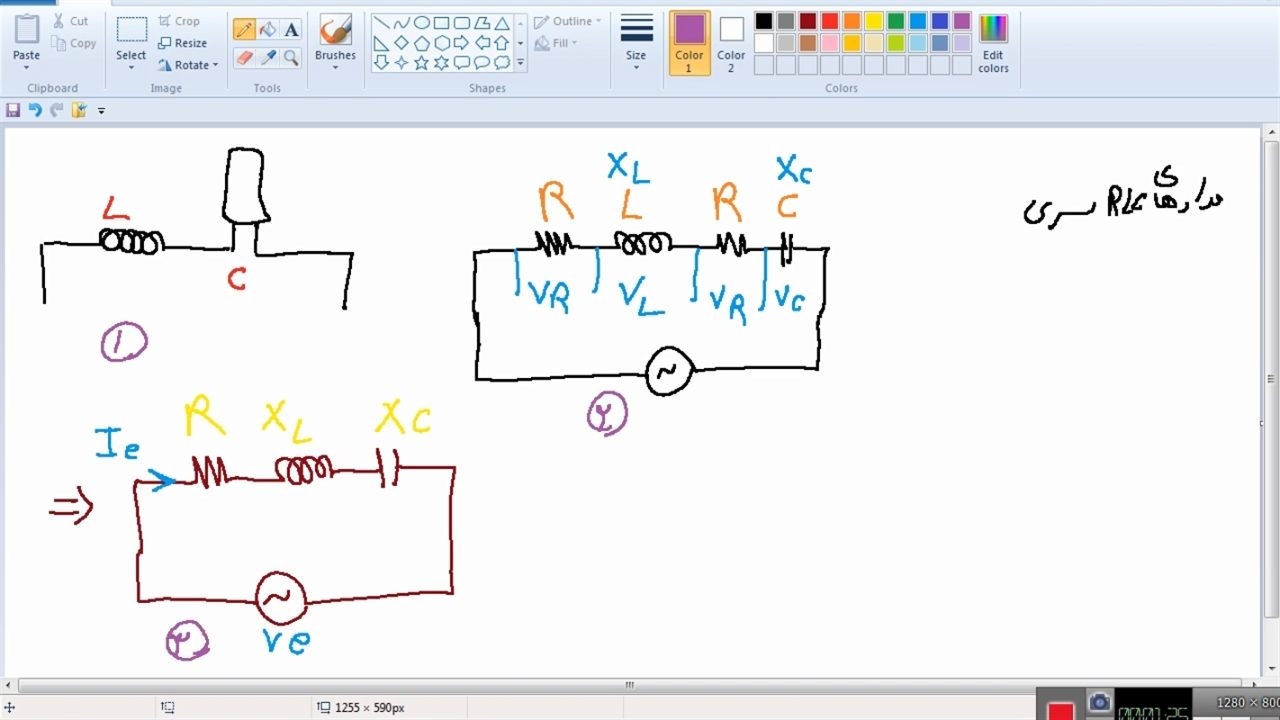The width and height of the screenshot is (1280, 720).
Task: Pick the Color picker eyedropper tool
Action: tap(268, 58)
